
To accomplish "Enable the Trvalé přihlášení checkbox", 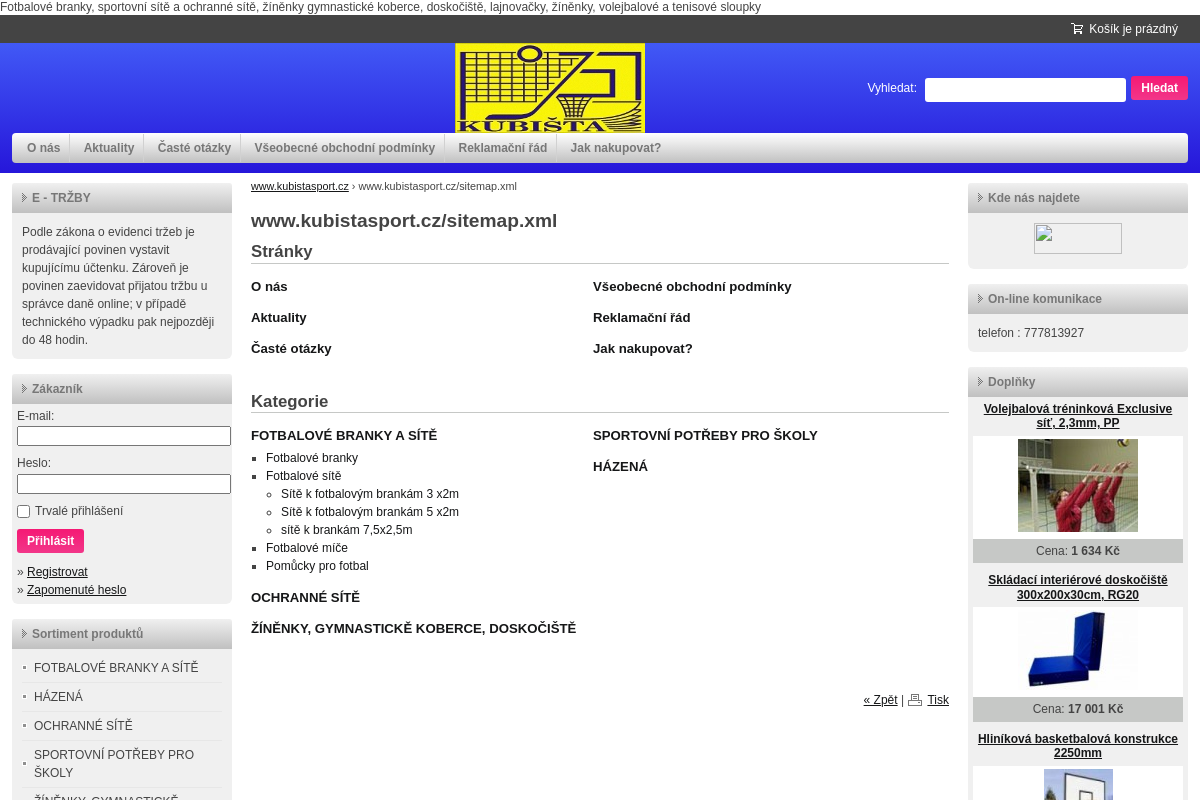I will [22, 511].
